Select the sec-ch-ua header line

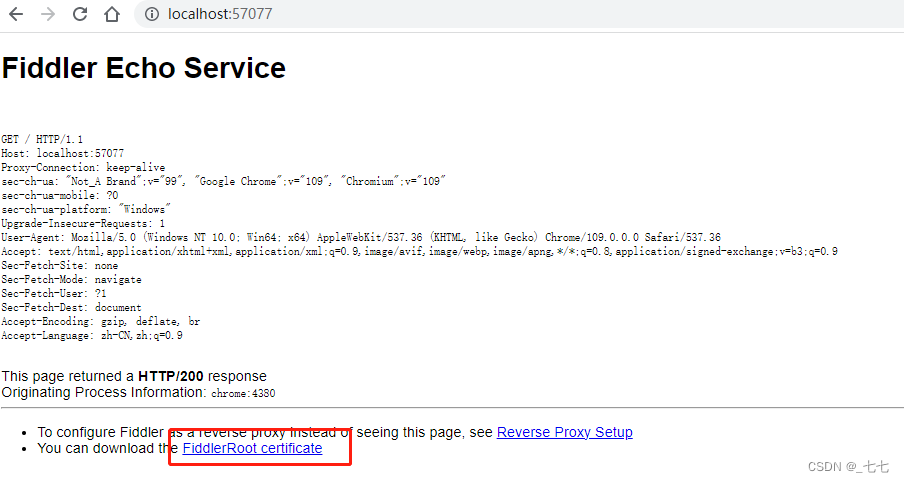coord(224,181)
